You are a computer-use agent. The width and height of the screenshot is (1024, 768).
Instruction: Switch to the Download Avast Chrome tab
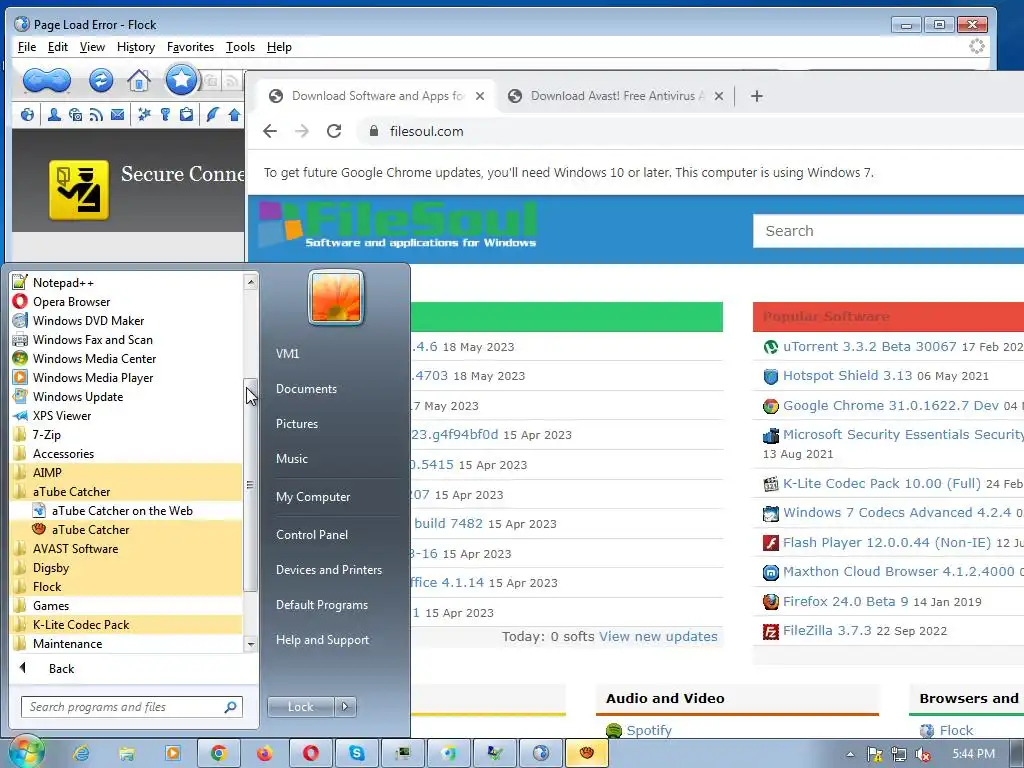614,96
